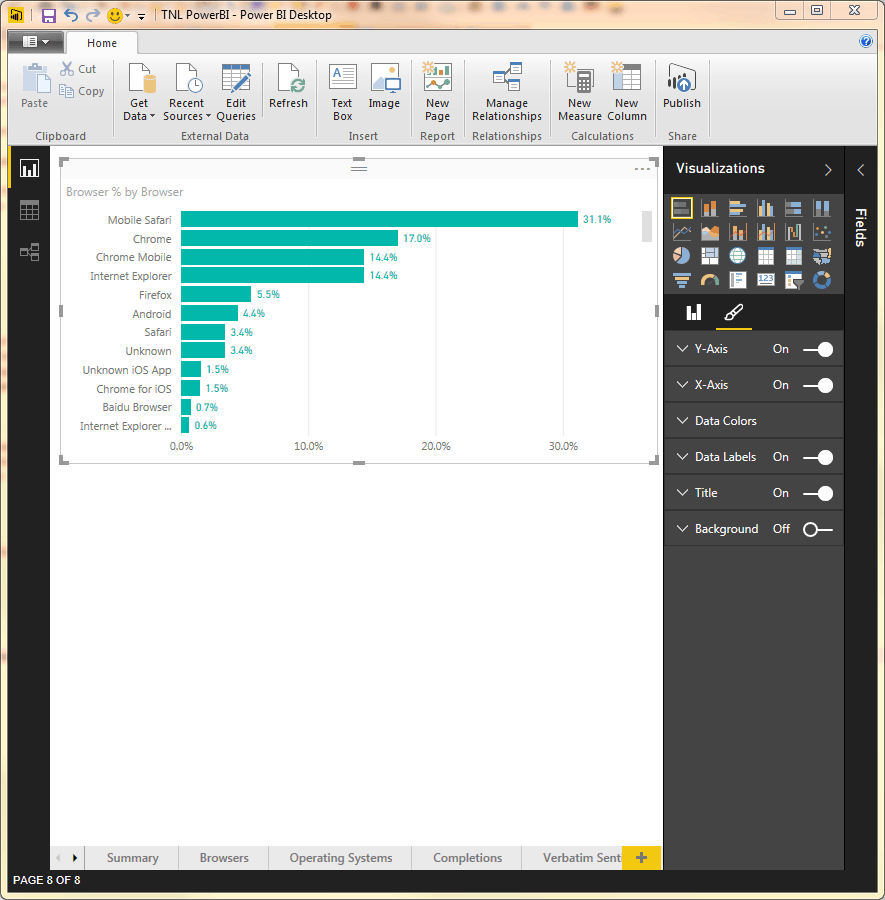Expand the Data Labels section chevron
This screenshot has height=900, width=885.
(682, 456)
